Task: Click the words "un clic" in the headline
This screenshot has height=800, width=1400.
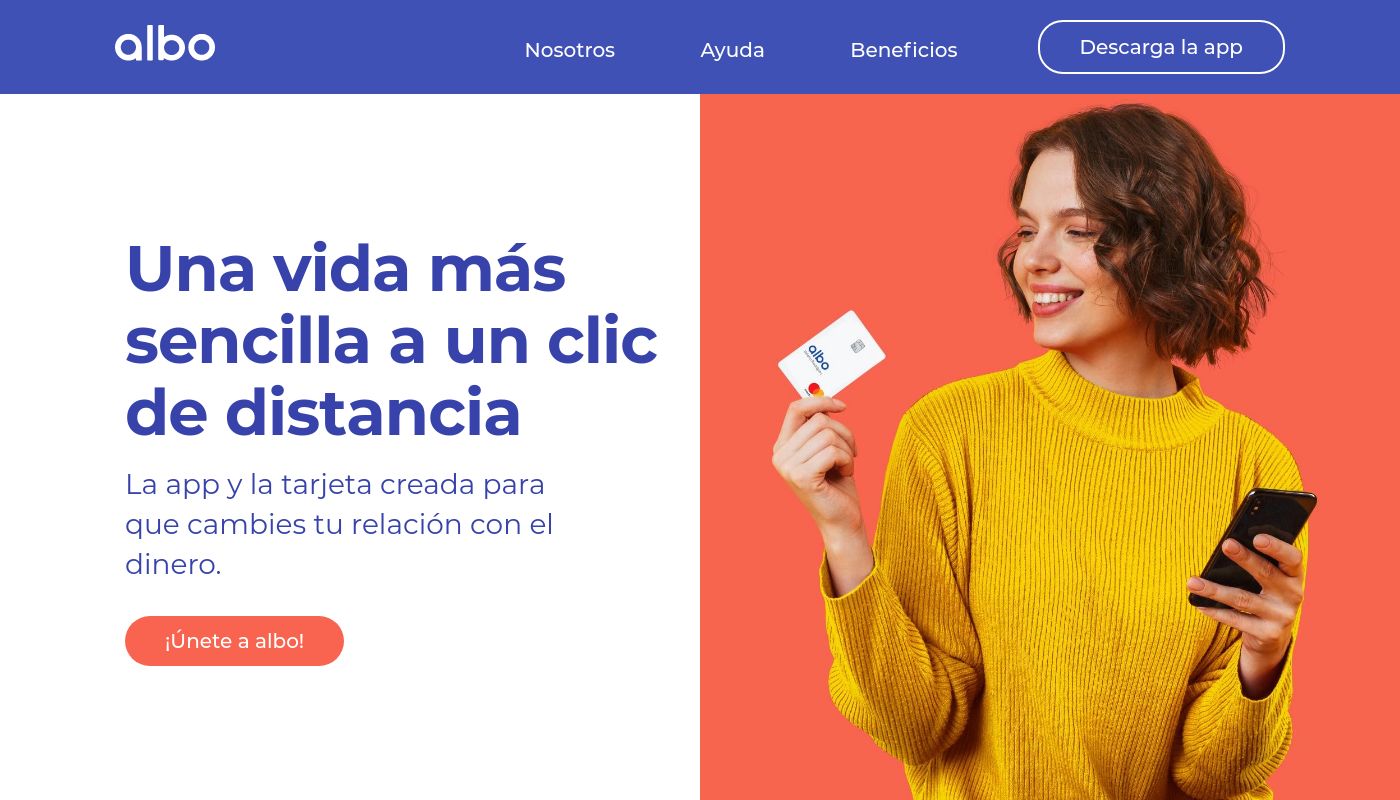Action: coord(551,341)
